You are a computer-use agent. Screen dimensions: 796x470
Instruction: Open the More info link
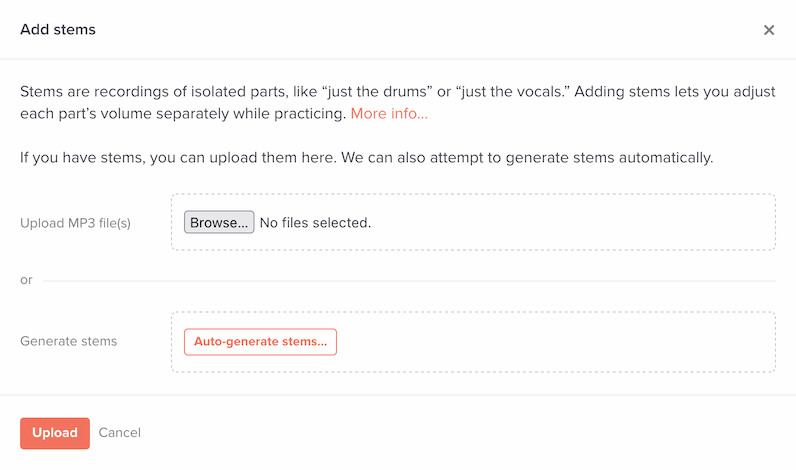[x=389, y=114]
